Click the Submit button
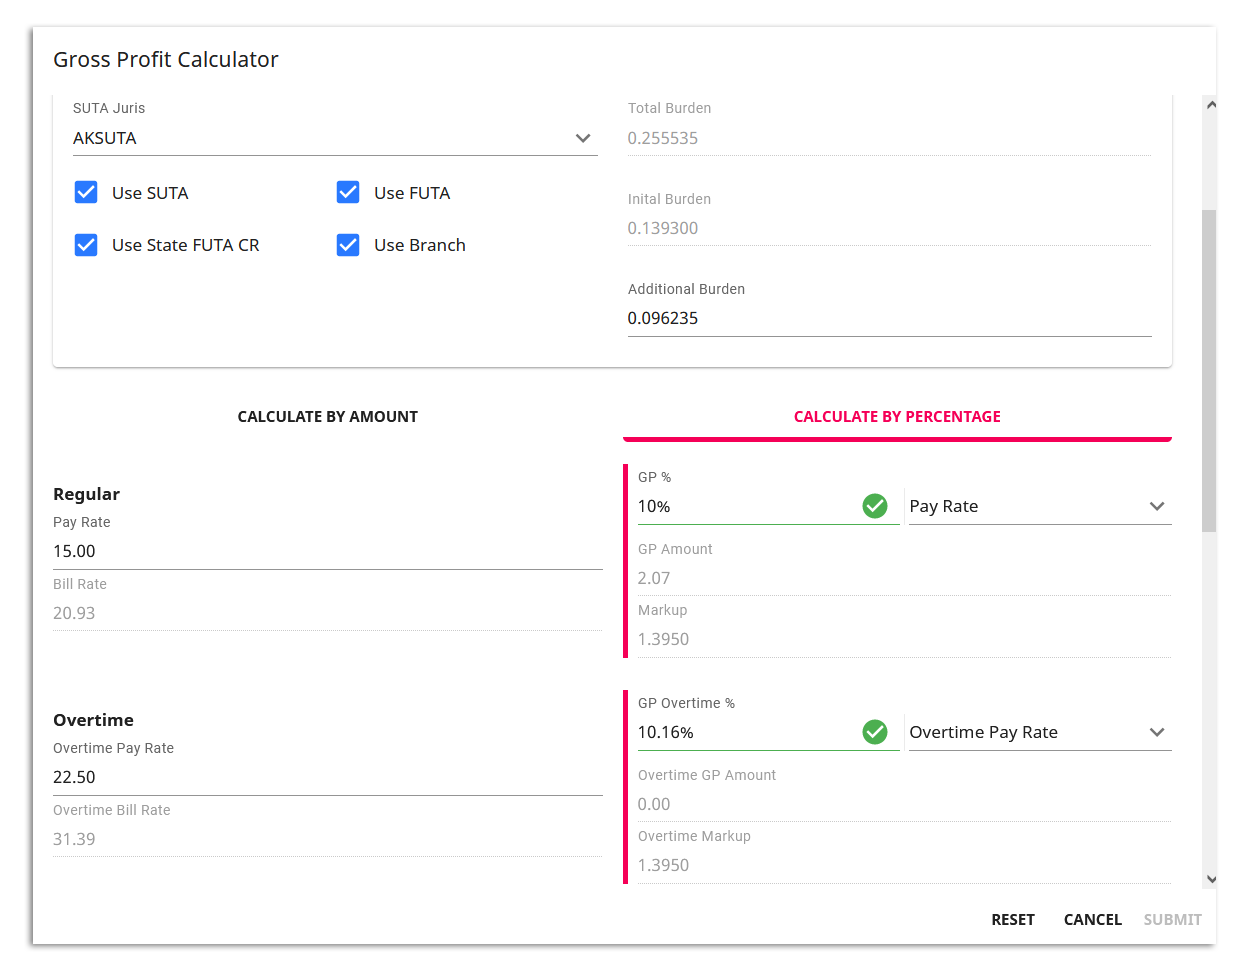Viewport: 1250px width, 975px height. pyautogui.click(x=1172, y=919)
